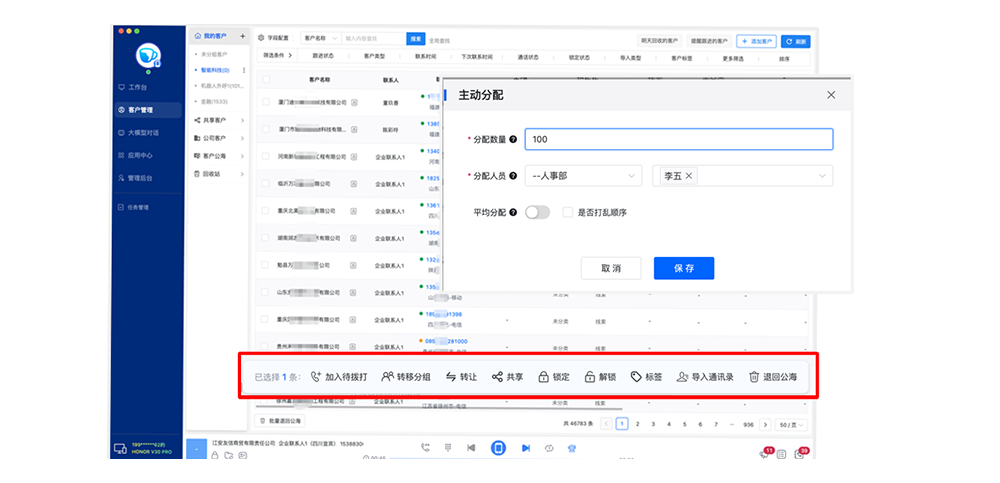This screenshot has width=1000, height=483.
Task: Open 客户管理 in the left sidebar
Action: tap(148, 110)
